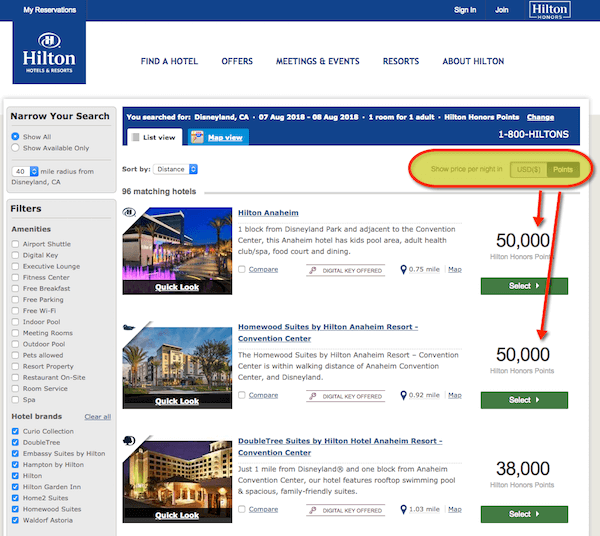Click the Map view map icon

pos(197,137)
